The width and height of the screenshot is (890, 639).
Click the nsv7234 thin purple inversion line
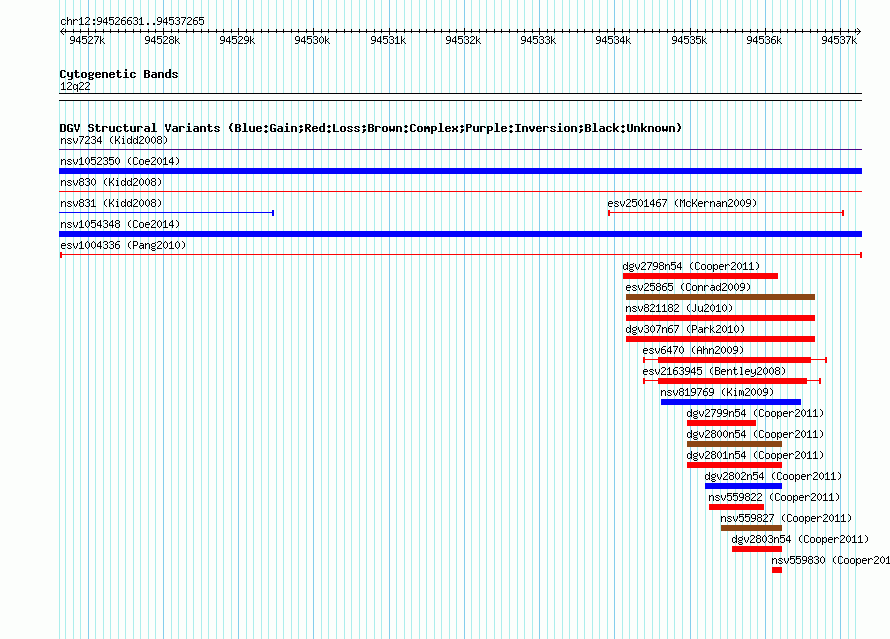tap(460, 150)
